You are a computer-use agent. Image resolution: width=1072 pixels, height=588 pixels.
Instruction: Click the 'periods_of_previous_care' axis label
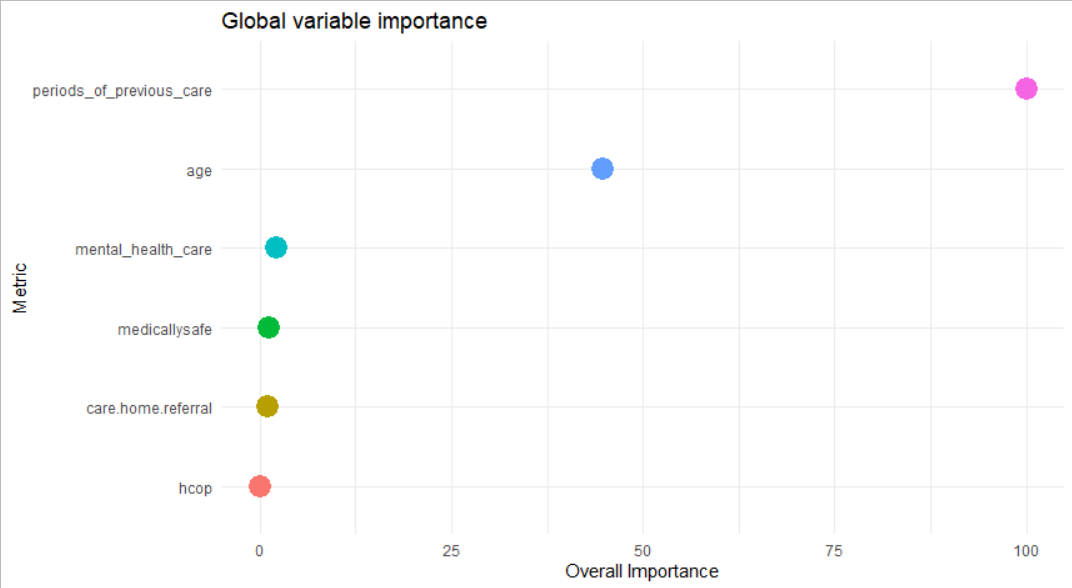pyautogui.click(x=122, y=90)
